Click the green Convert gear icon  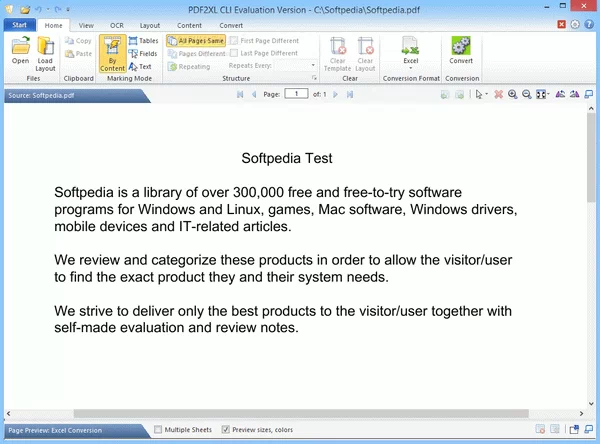461,46
